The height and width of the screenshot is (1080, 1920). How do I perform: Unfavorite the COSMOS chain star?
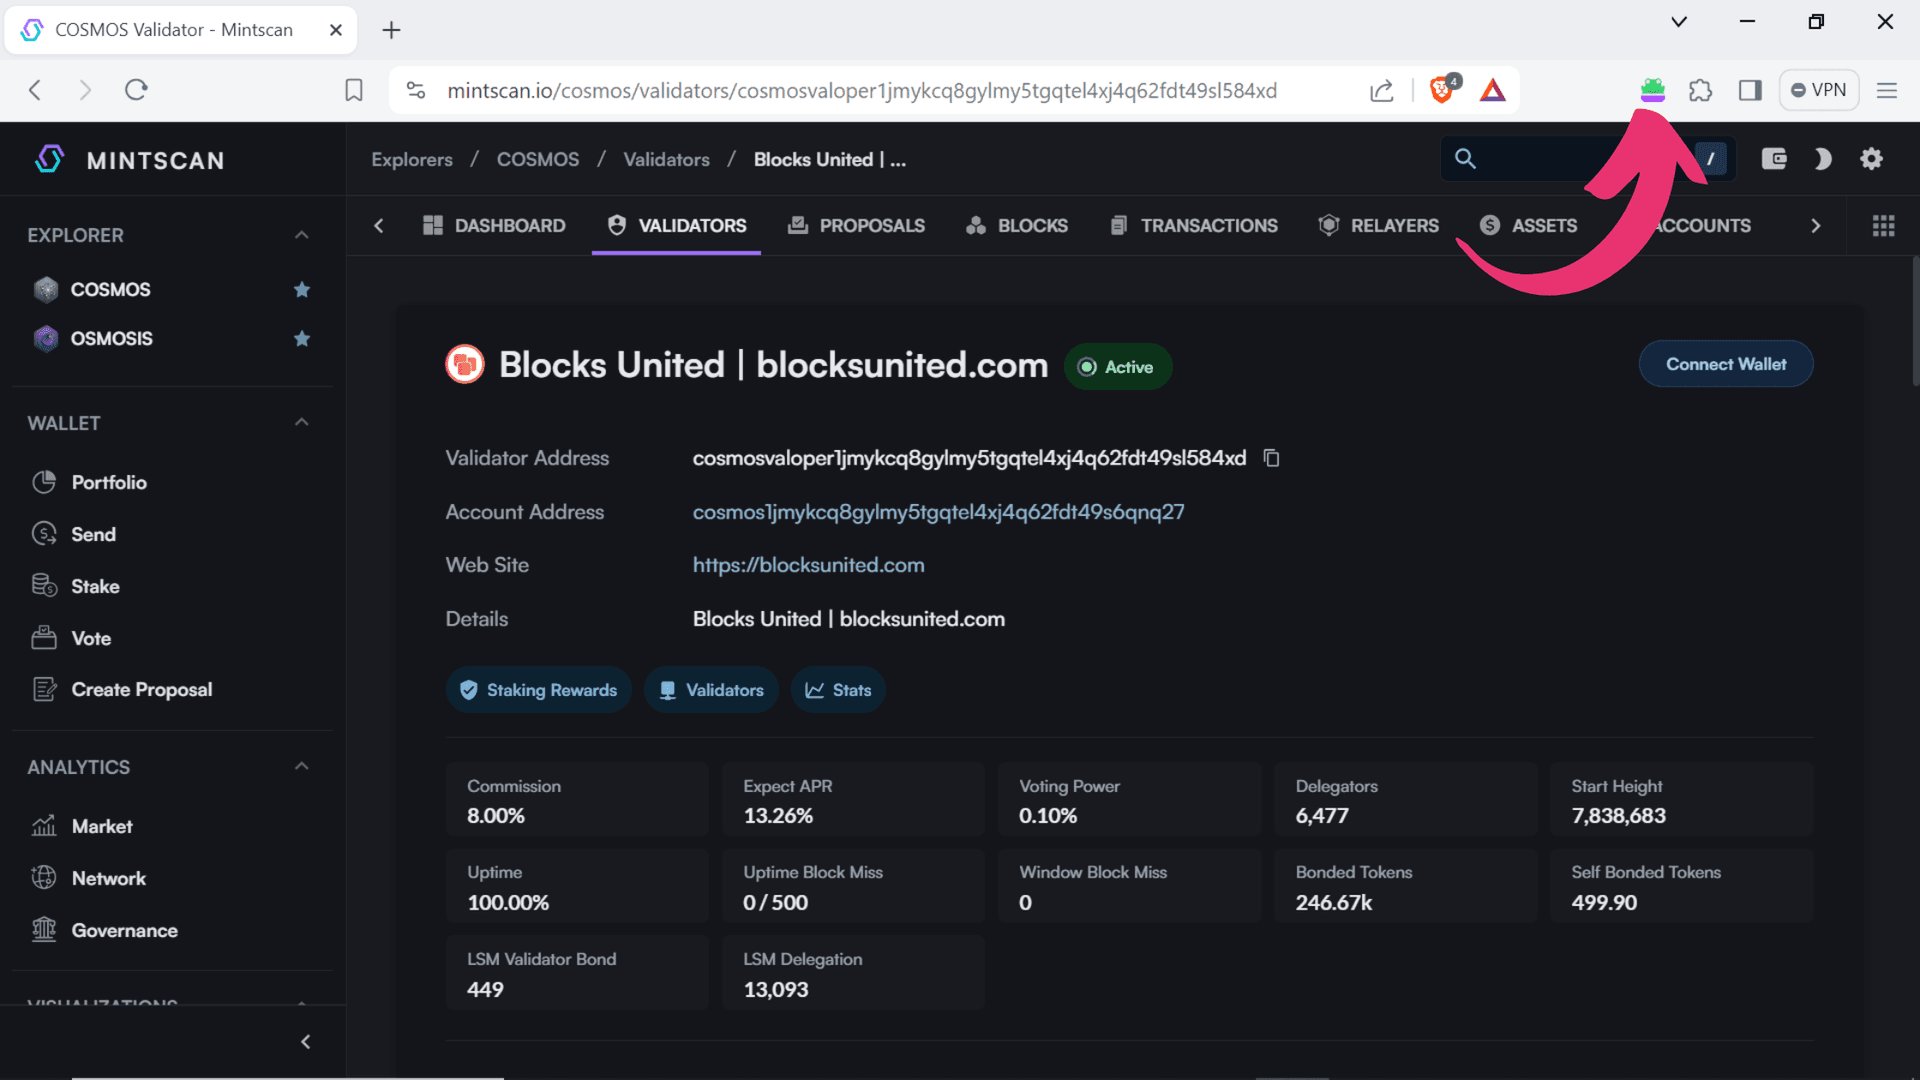pyautogui.click(x=302, y=290)
